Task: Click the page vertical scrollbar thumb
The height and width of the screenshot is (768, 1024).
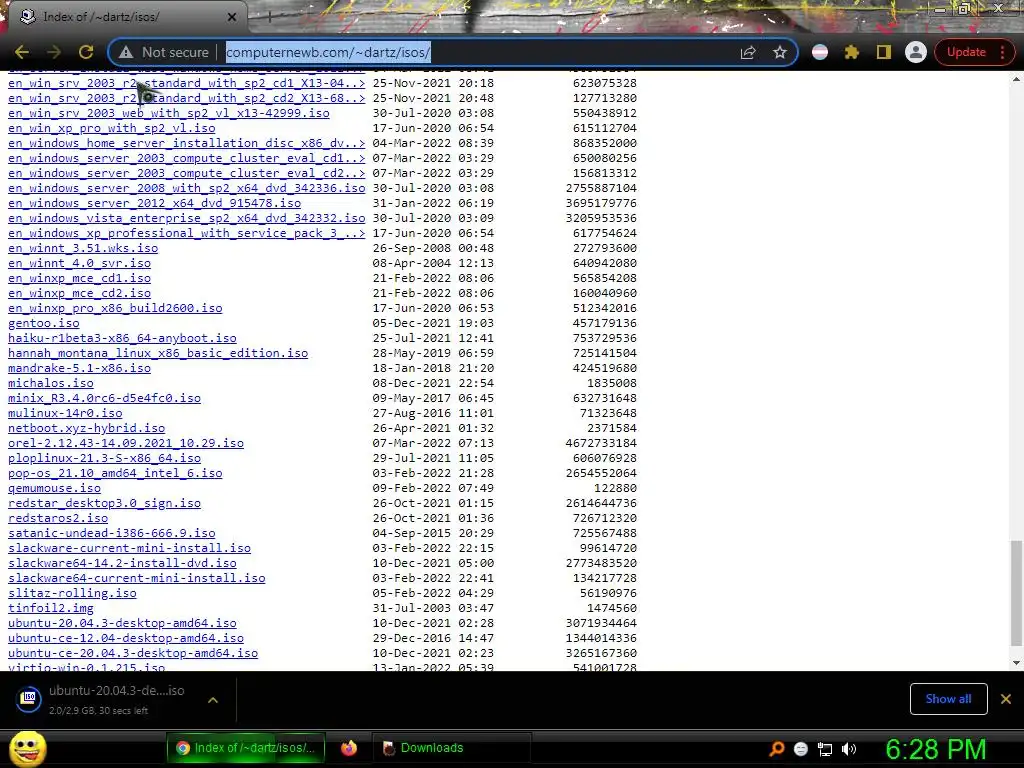Action: (1016, 593)
